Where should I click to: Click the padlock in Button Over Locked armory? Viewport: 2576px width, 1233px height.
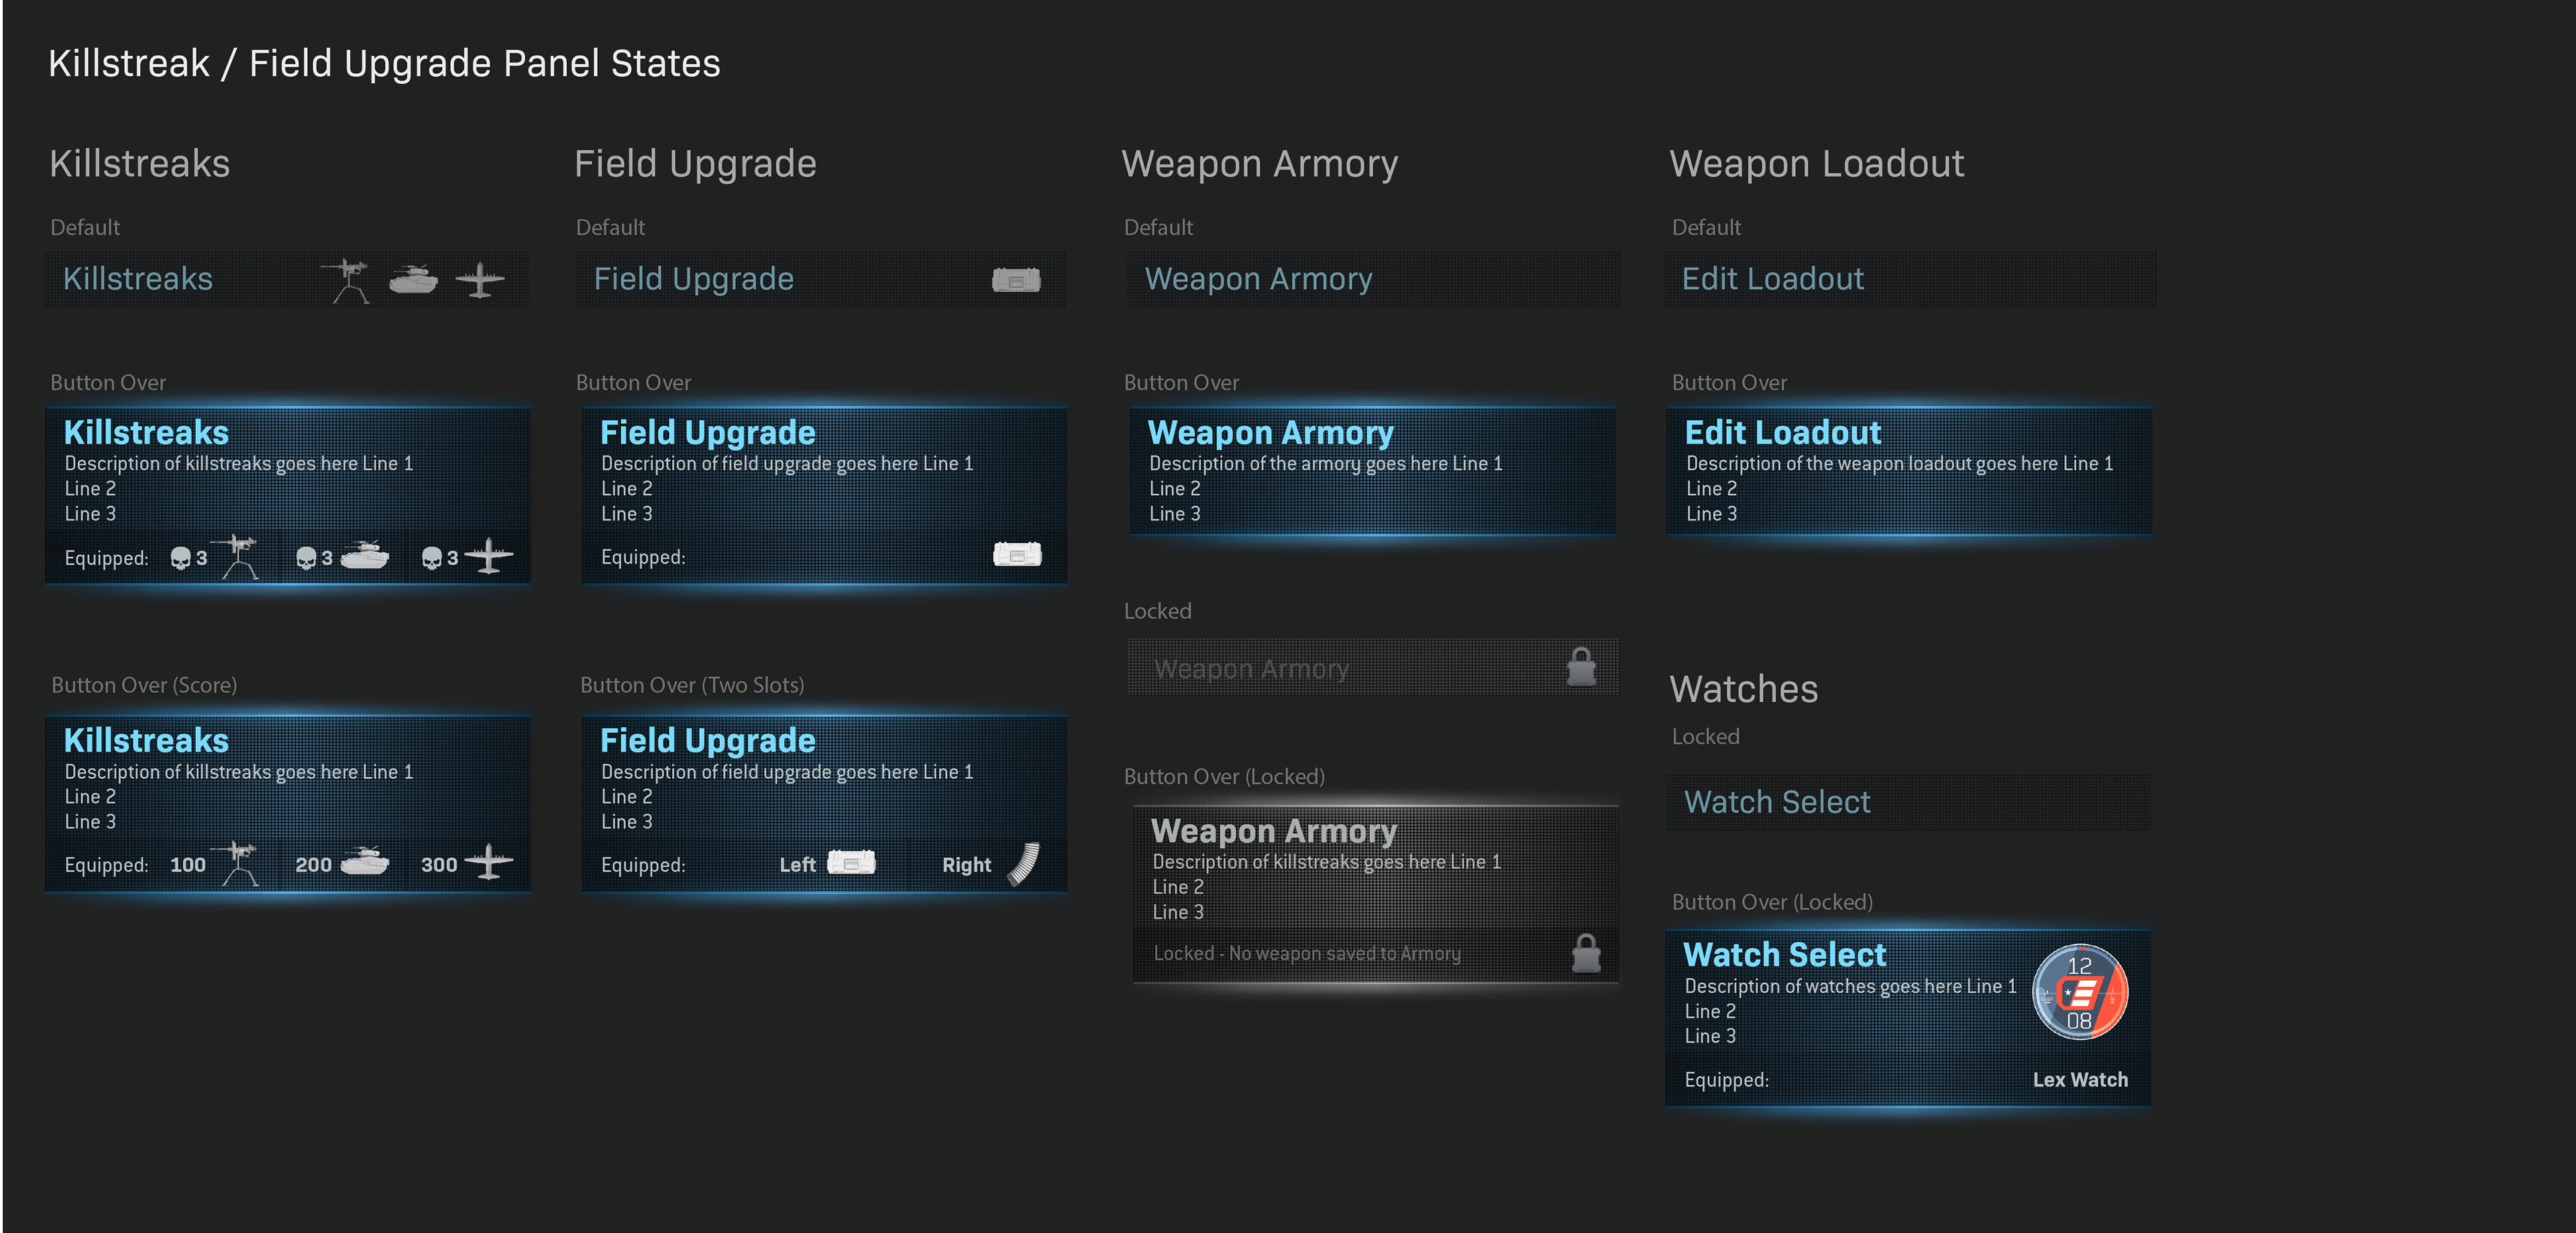click(x=1586, y=954)
